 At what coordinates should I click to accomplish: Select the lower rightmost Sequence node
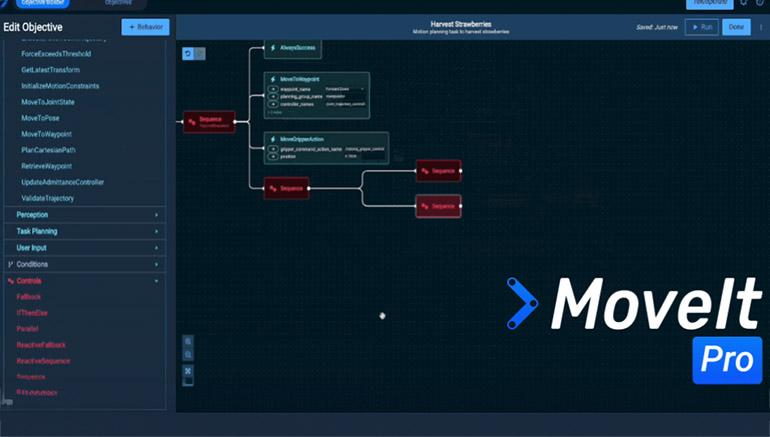(439, 206)
